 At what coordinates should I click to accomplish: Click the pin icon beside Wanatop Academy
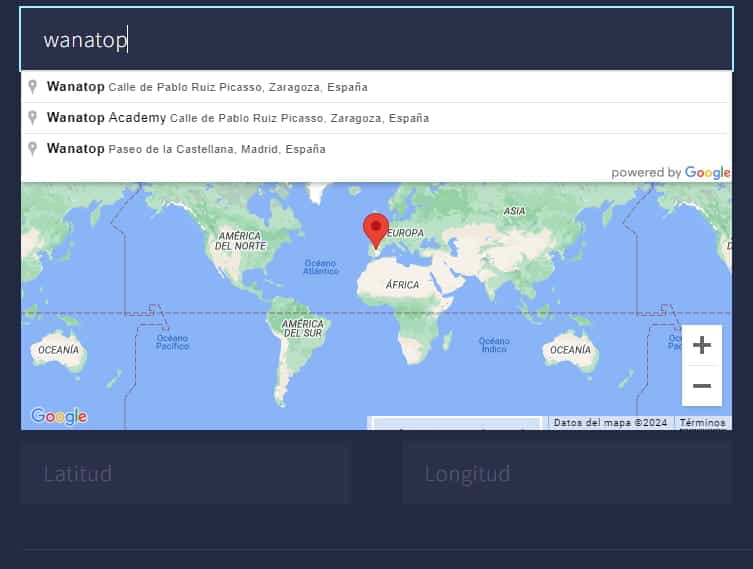(x=33, y=118)
